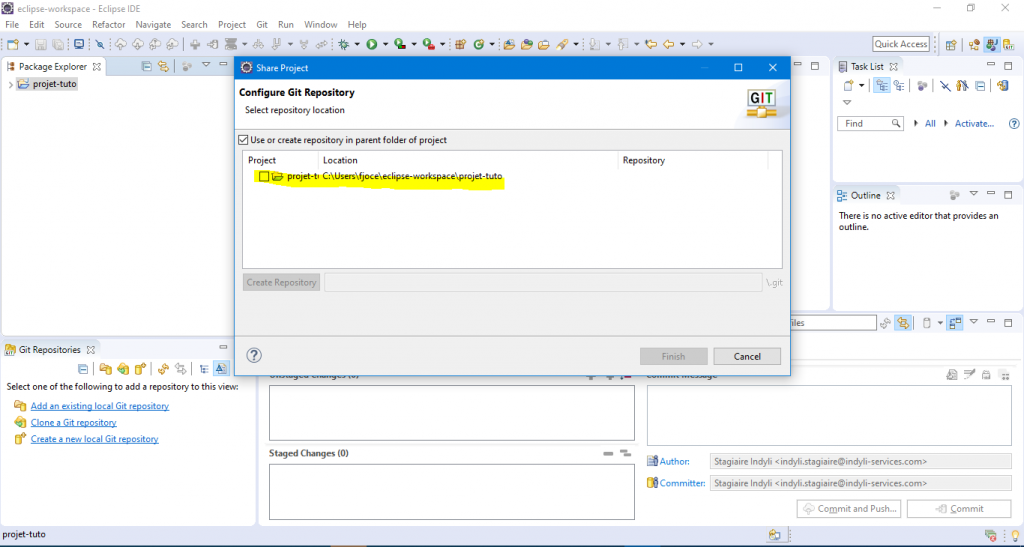The width and height of the screenshot is (1024, 547).
Task: Open the File menu
Action: (12, 25)
